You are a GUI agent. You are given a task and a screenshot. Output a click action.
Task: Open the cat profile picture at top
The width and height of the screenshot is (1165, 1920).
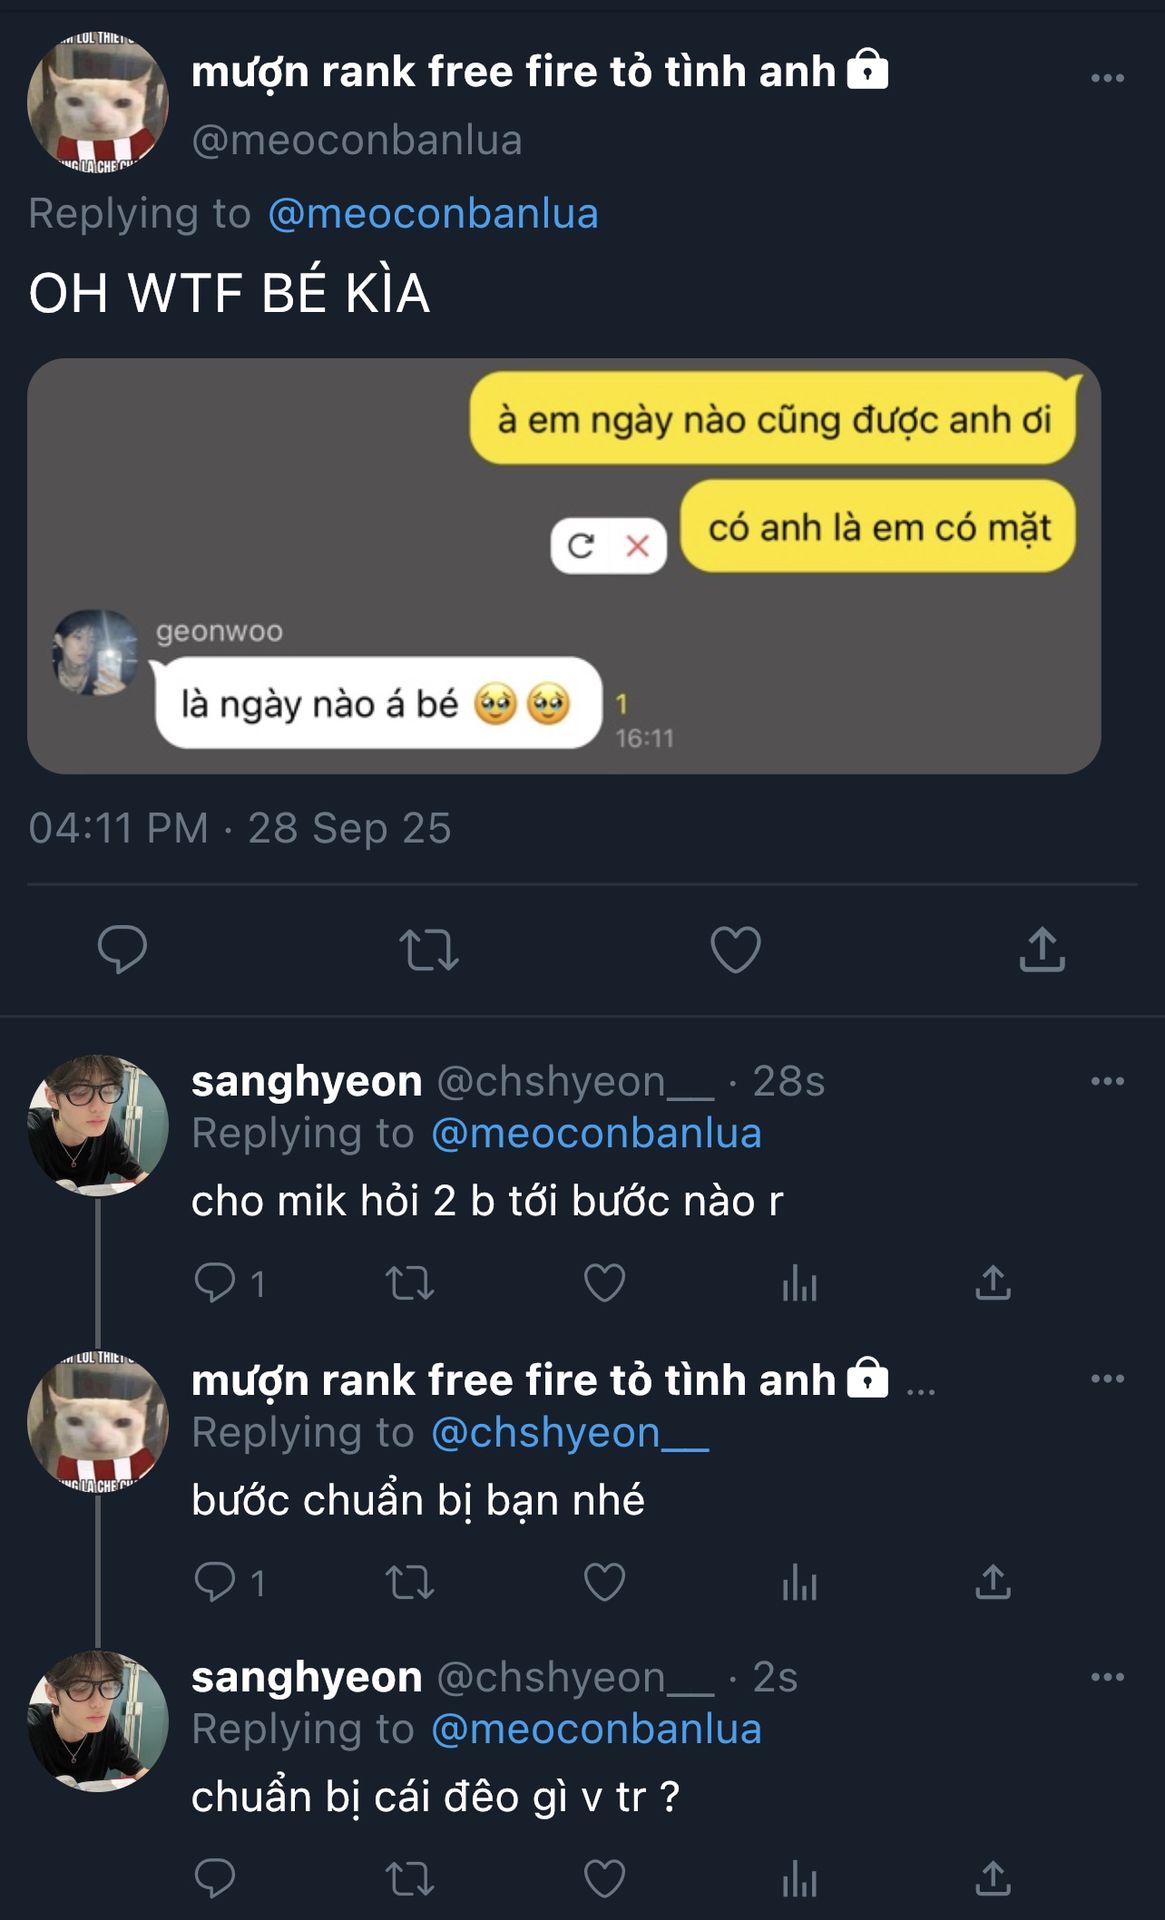[x=97, y=102]
